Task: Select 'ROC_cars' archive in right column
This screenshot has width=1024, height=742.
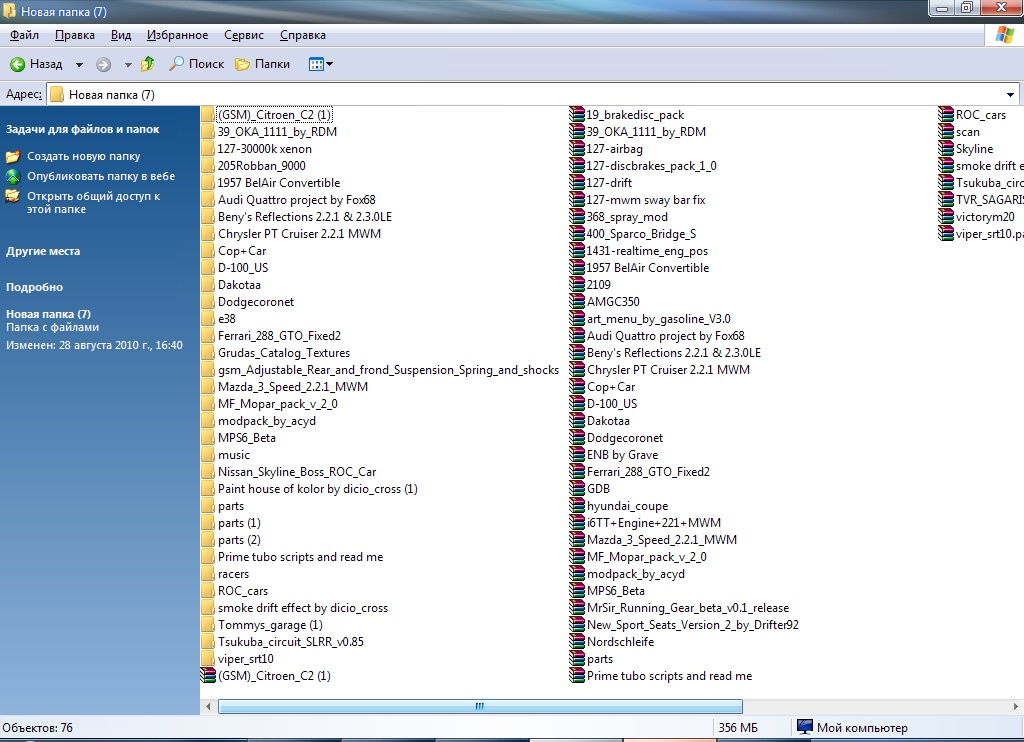Action: coord(981,115)
